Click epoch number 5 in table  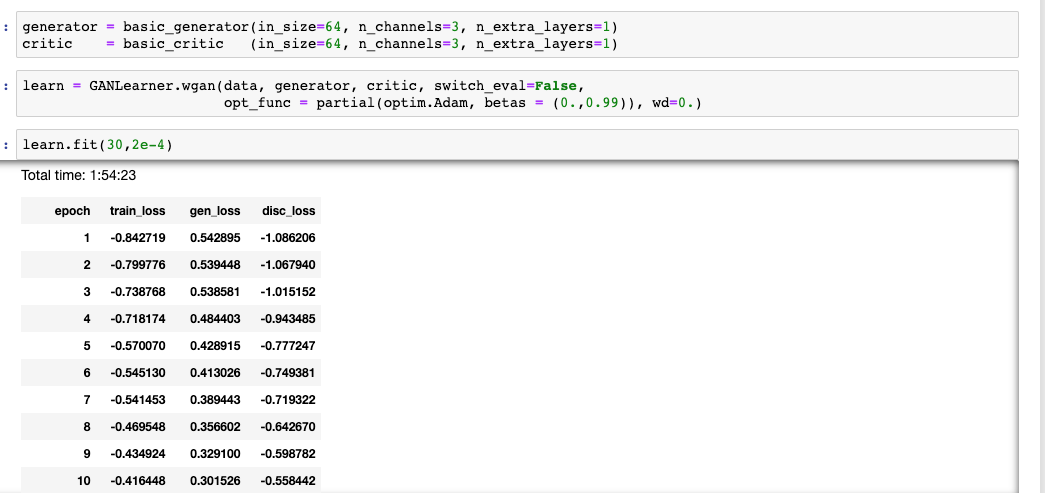click(x=87, y=346)
